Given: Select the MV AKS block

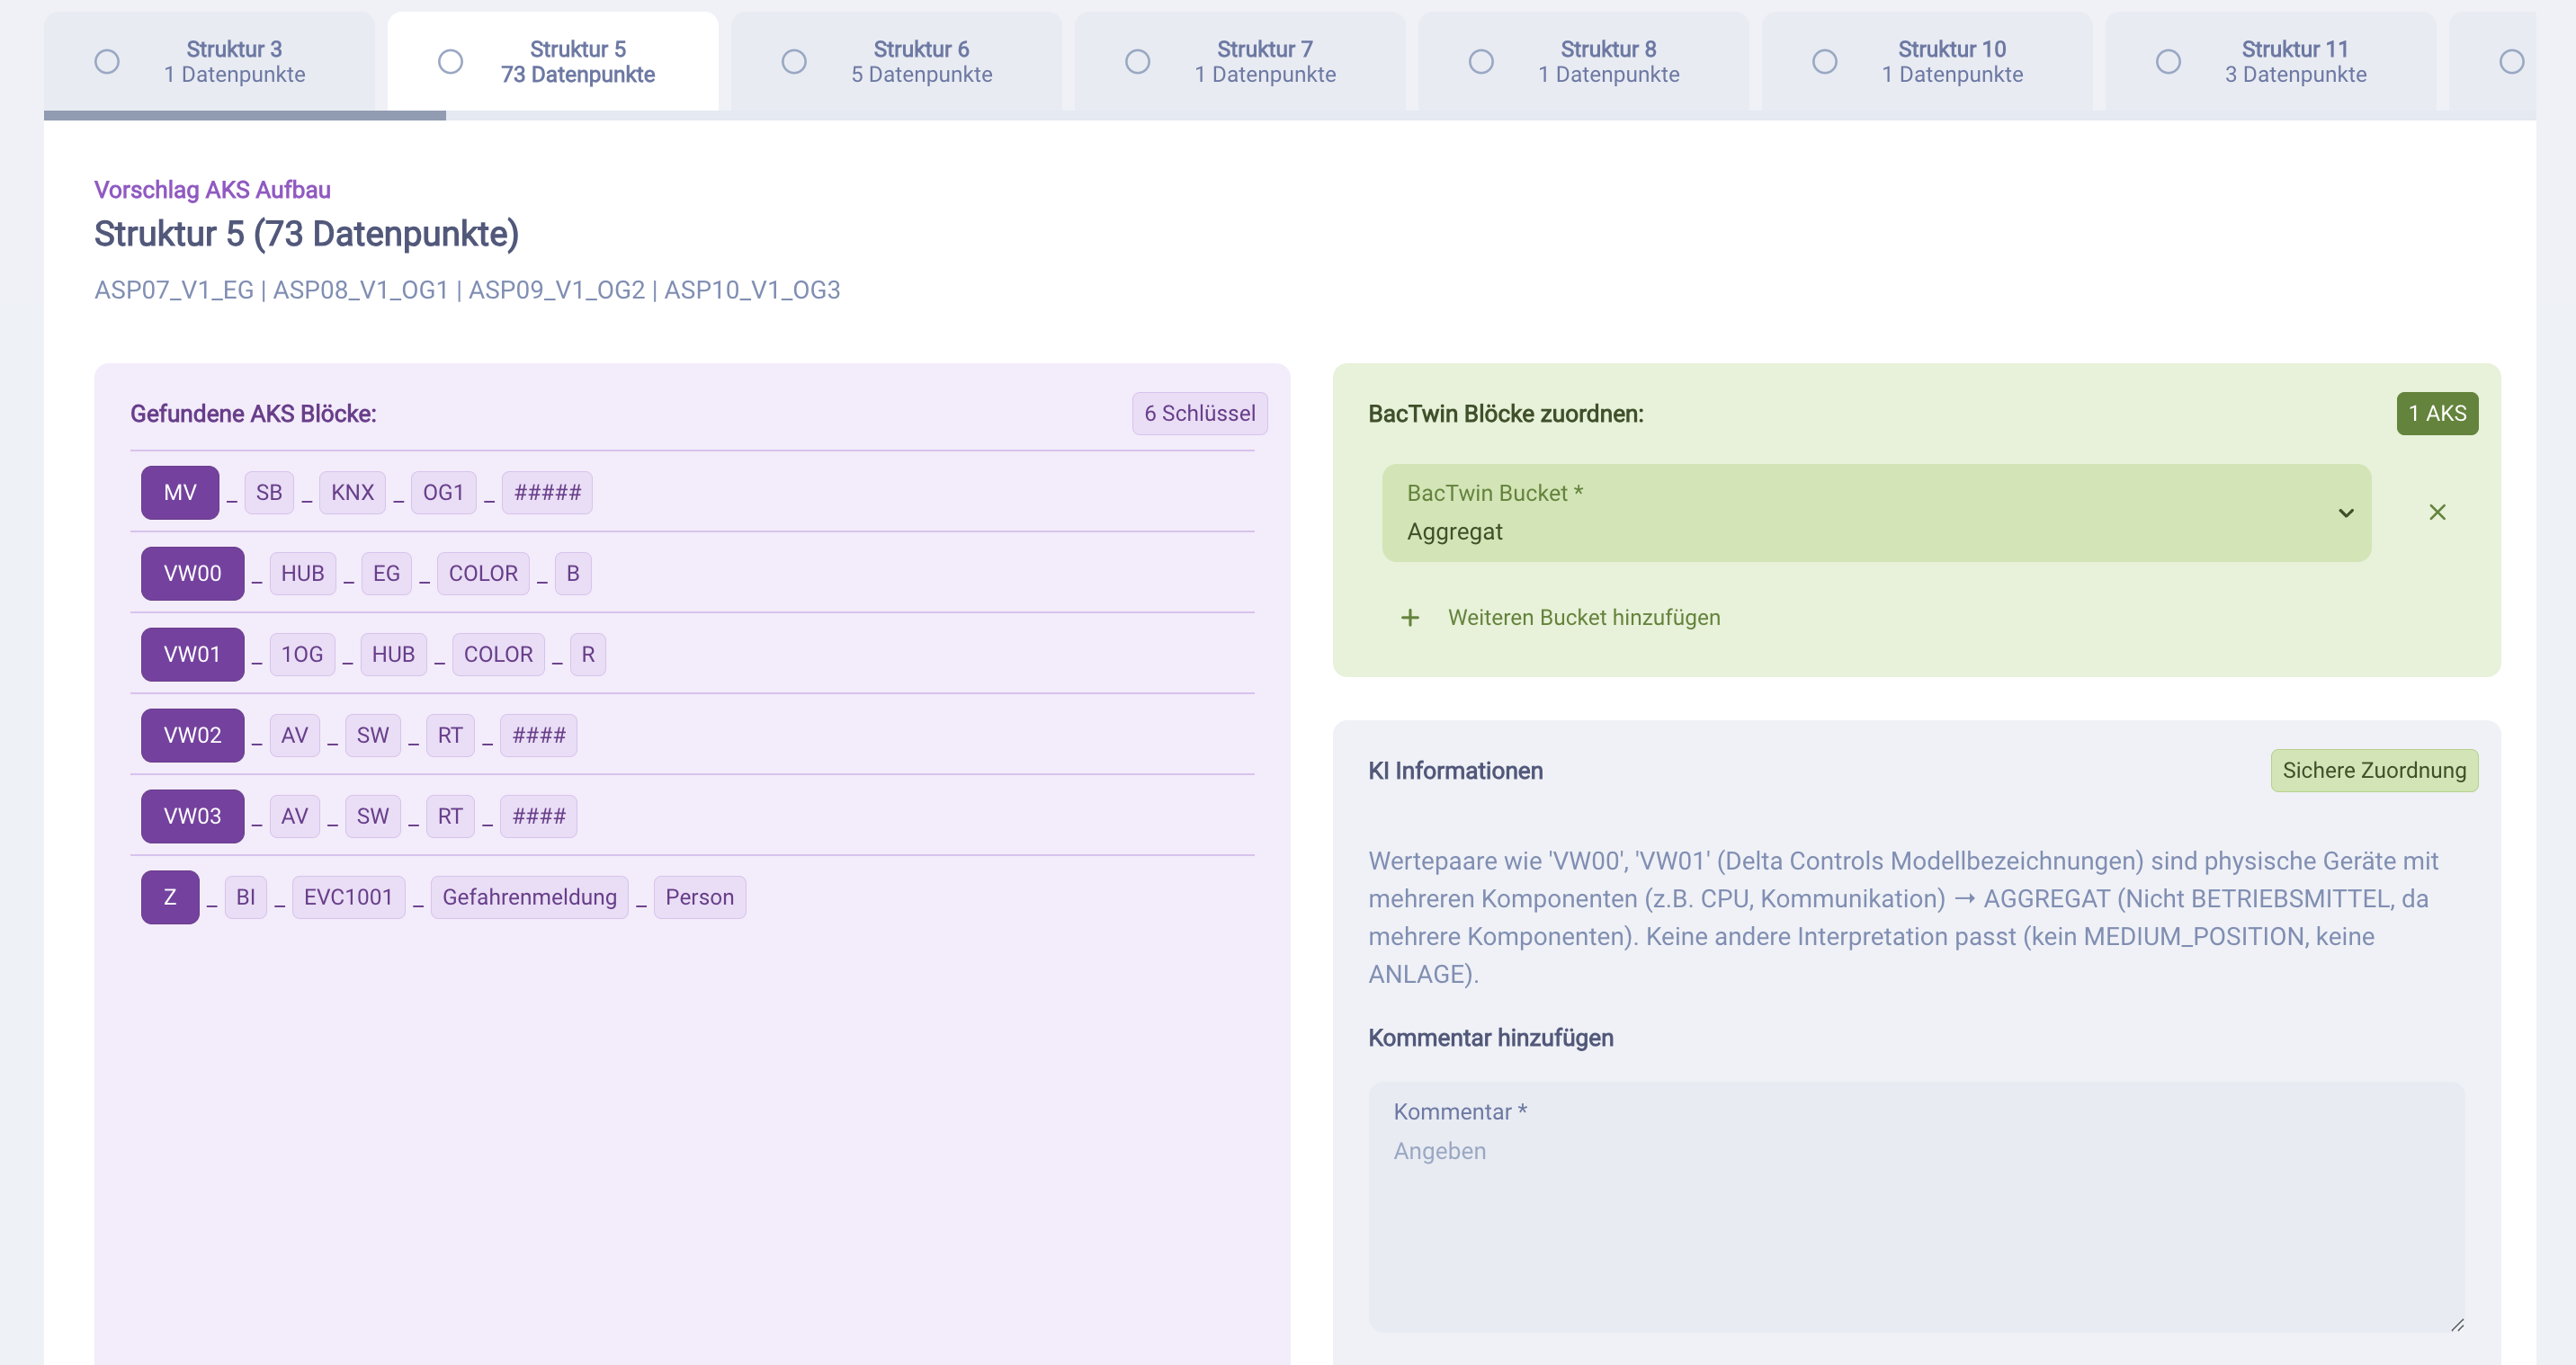Looking at the screenshot, I should (180, 493).
